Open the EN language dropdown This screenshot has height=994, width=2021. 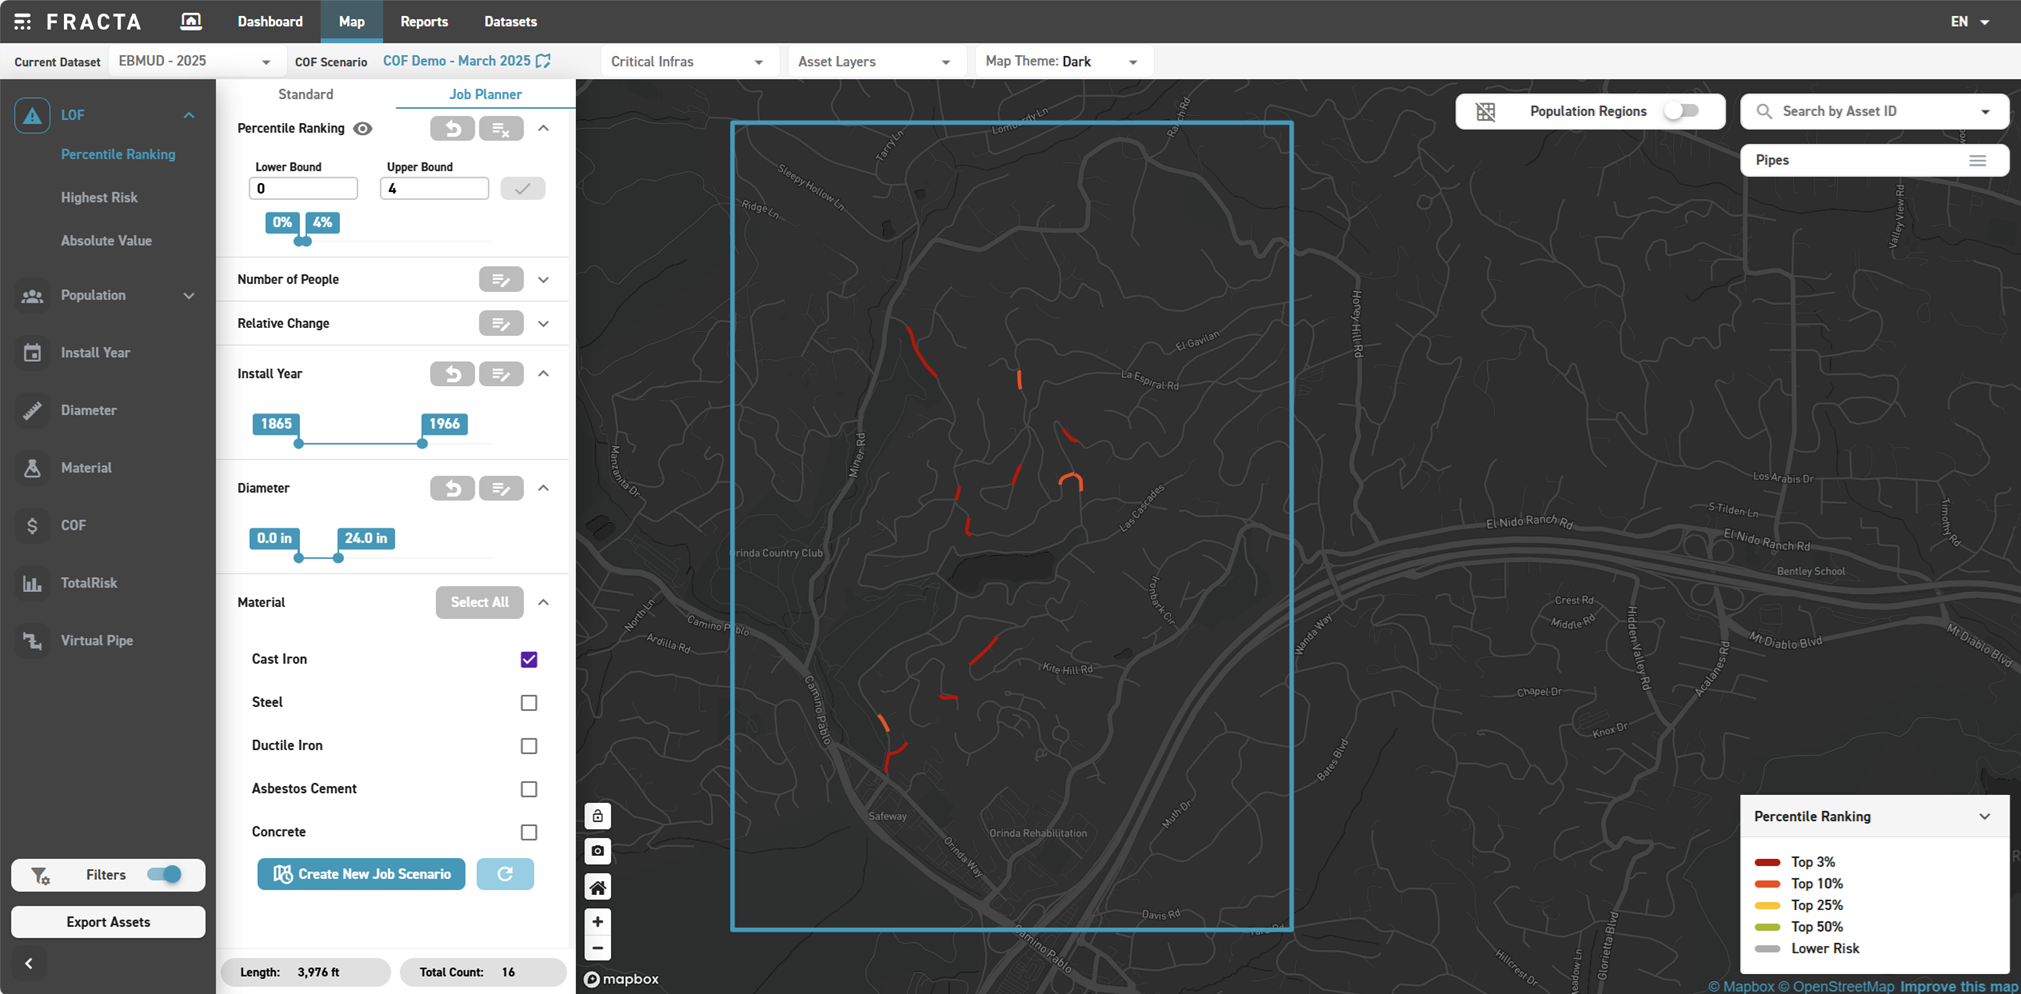pyautogui.click(x=1970, y=21)
